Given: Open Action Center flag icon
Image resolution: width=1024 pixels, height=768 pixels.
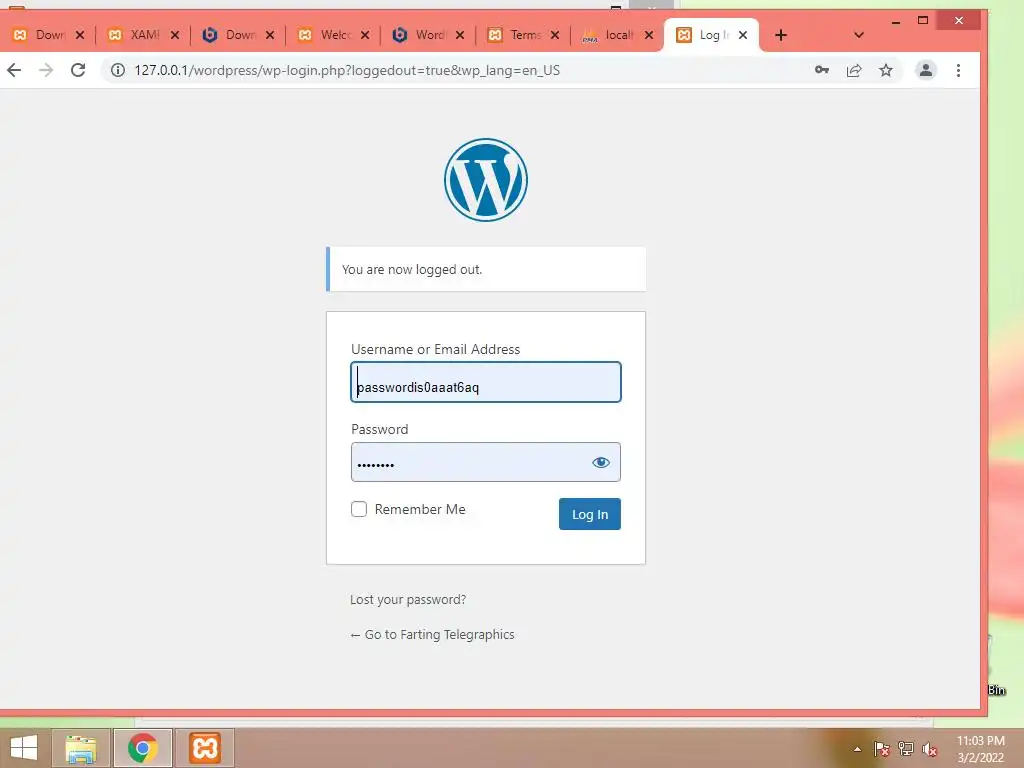Looking at the screenshot, I should click(x=882, y=749).
